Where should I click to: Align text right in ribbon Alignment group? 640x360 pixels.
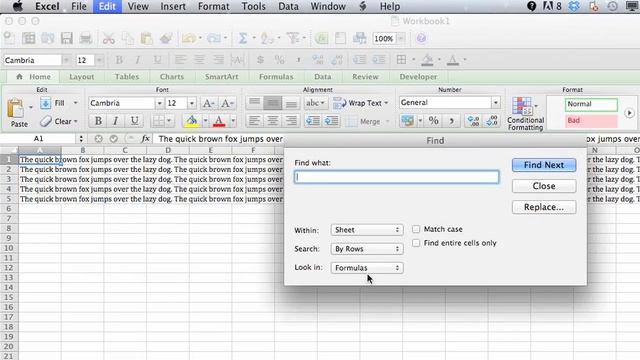click(x=291, y=121)
